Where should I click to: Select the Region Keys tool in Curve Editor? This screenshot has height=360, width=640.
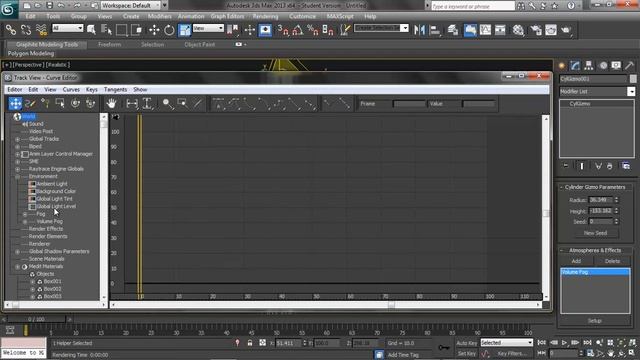pos(60,104)
